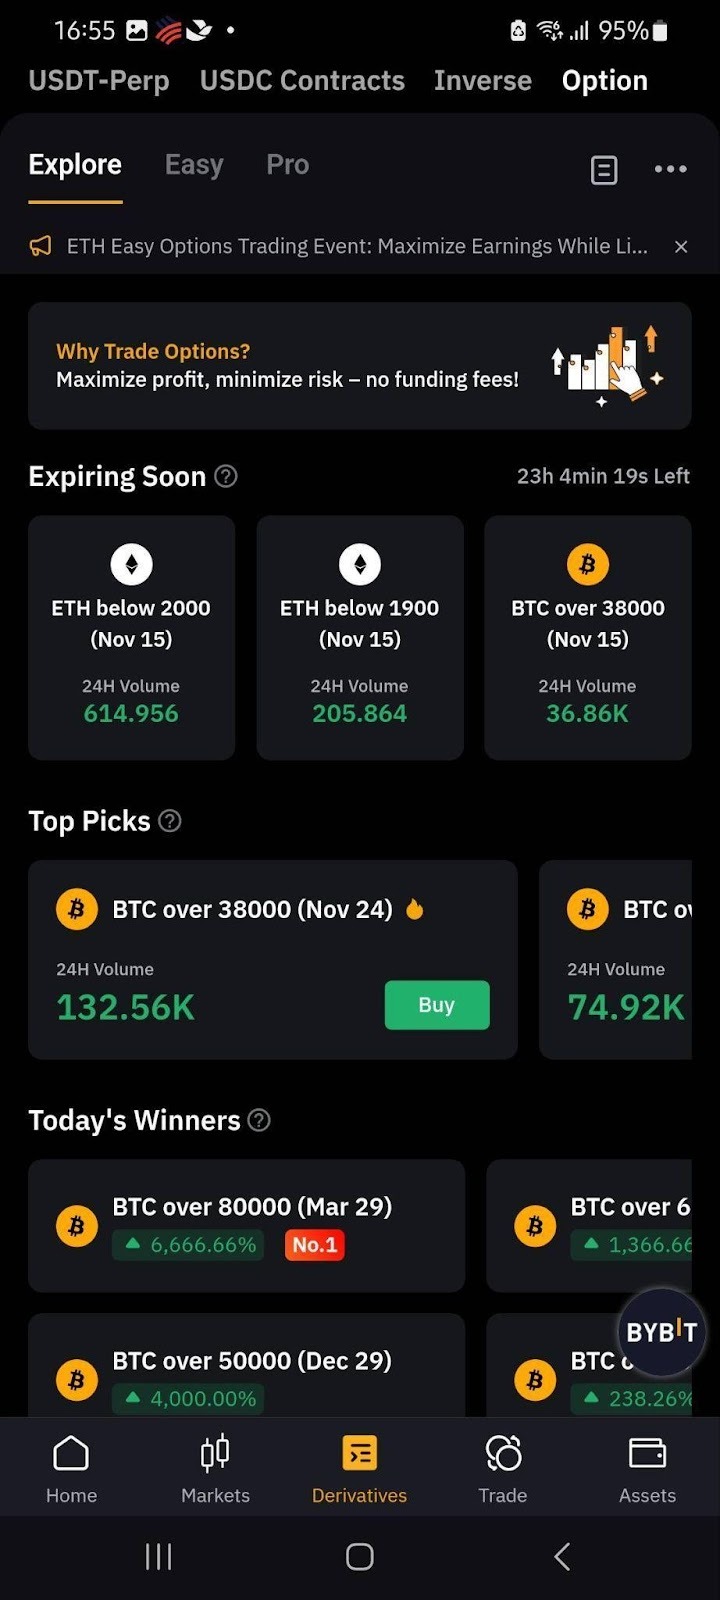Open the orders list icon
Image resolution: width=720 pixels, height=1600 pixels.
pyautogui.click(x=604, y=170)
